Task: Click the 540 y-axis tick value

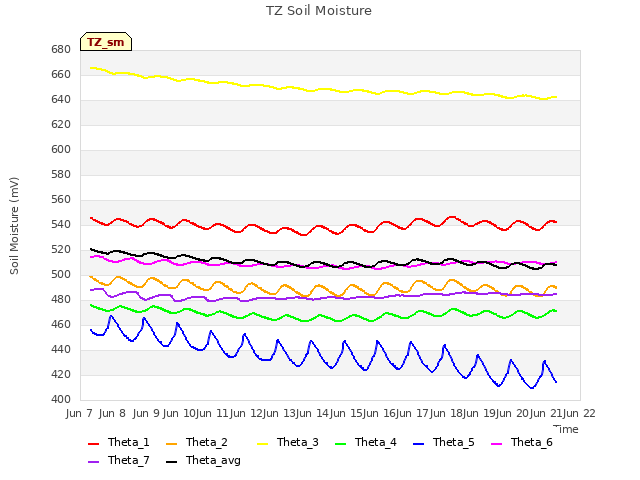Action: (61, 224)
